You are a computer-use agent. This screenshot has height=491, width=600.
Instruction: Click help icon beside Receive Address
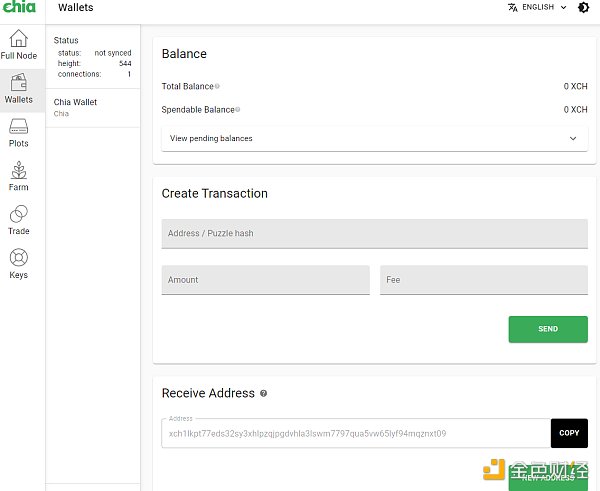pyautogui.click(x=264, y=394)
